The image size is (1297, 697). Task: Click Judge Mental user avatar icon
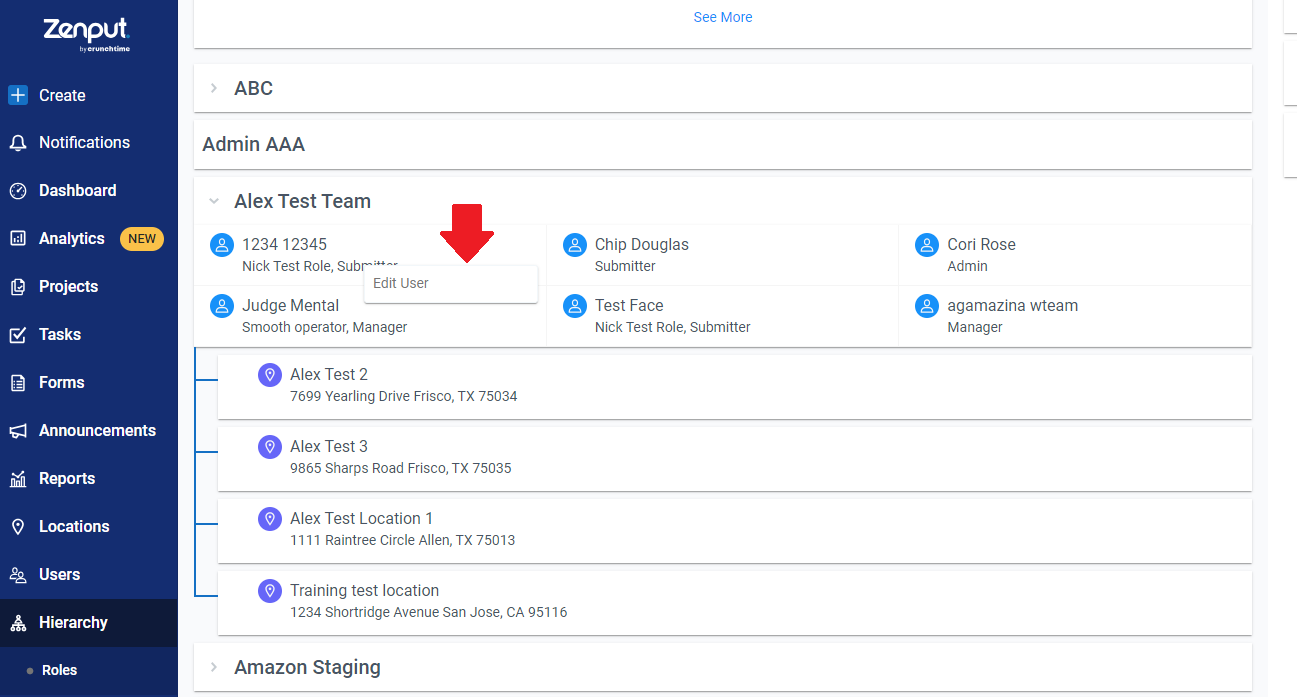tap(222, 306)
